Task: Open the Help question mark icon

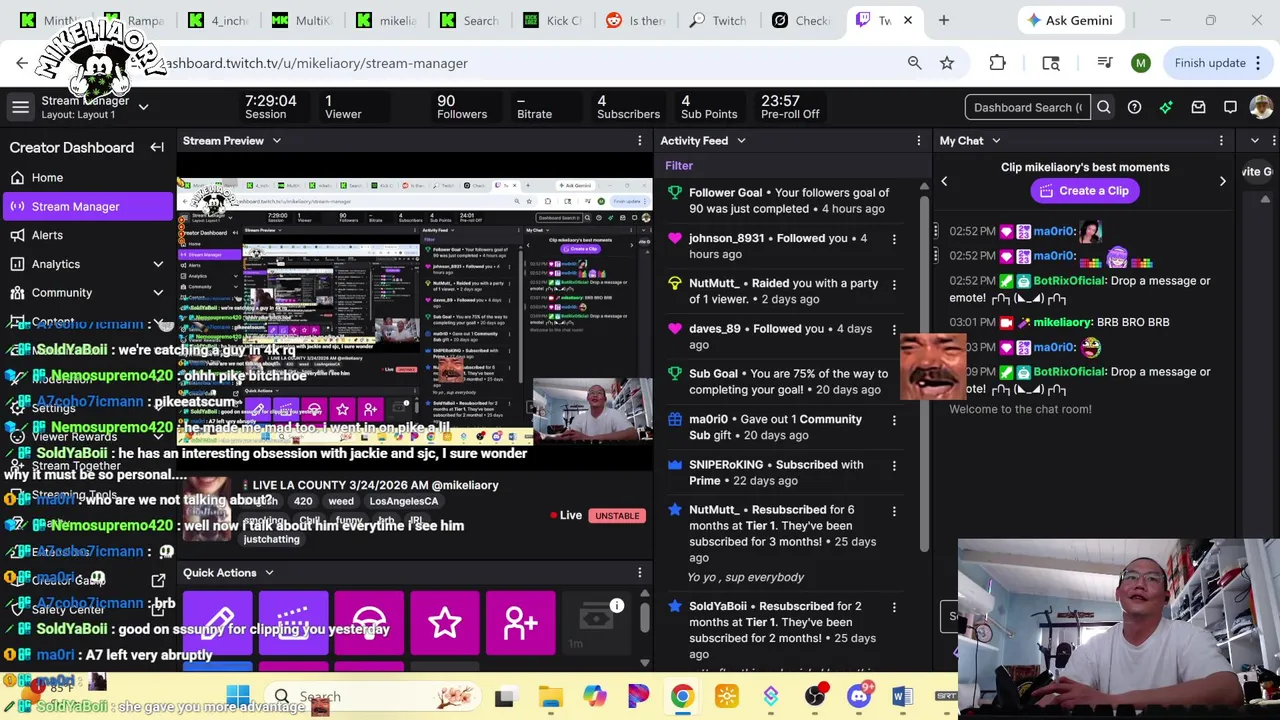Action: (x=1134, y=107)
